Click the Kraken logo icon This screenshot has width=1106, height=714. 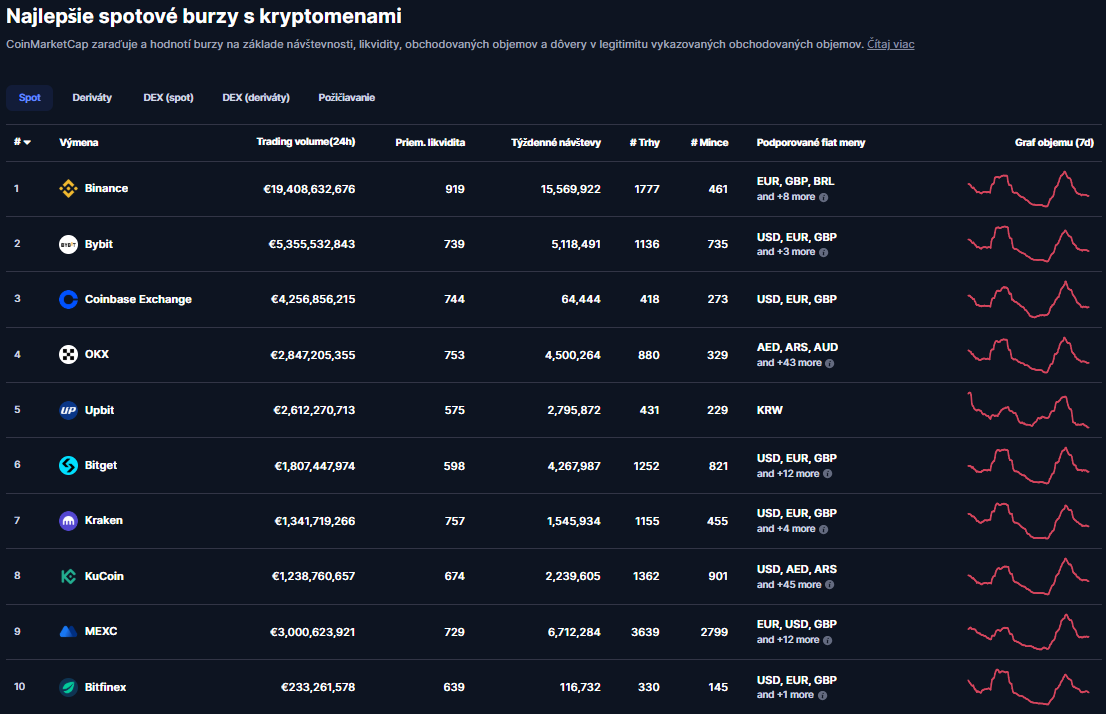coord(69,521)
